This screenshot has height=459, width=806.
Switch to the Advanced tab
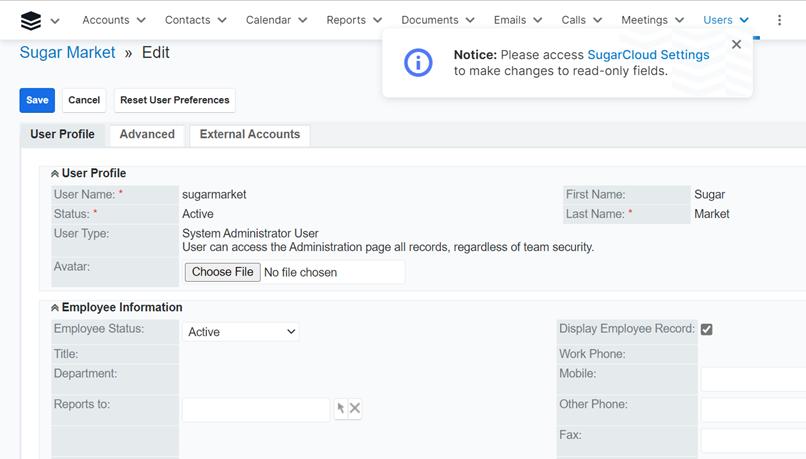(x=147, y=135)
